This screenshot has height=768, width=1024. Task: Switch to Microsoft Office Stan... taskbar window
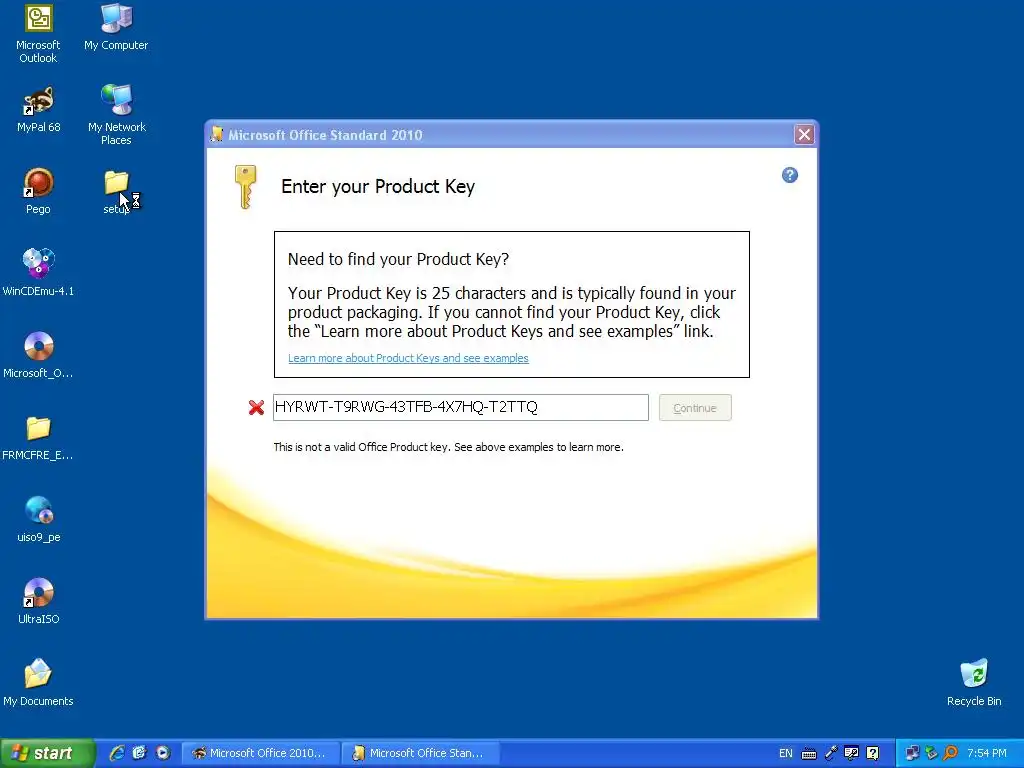coord(421,753)
